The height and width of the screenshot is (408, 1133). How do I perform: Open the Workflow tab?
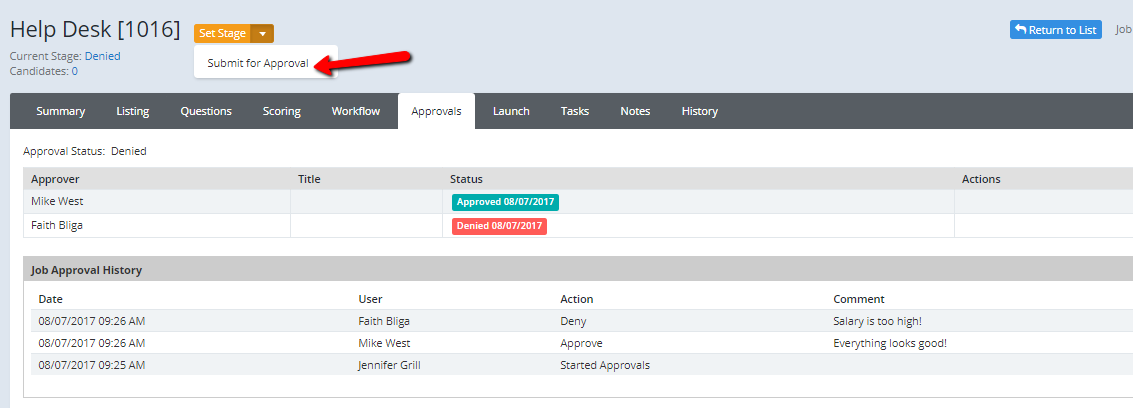[356, 111]
